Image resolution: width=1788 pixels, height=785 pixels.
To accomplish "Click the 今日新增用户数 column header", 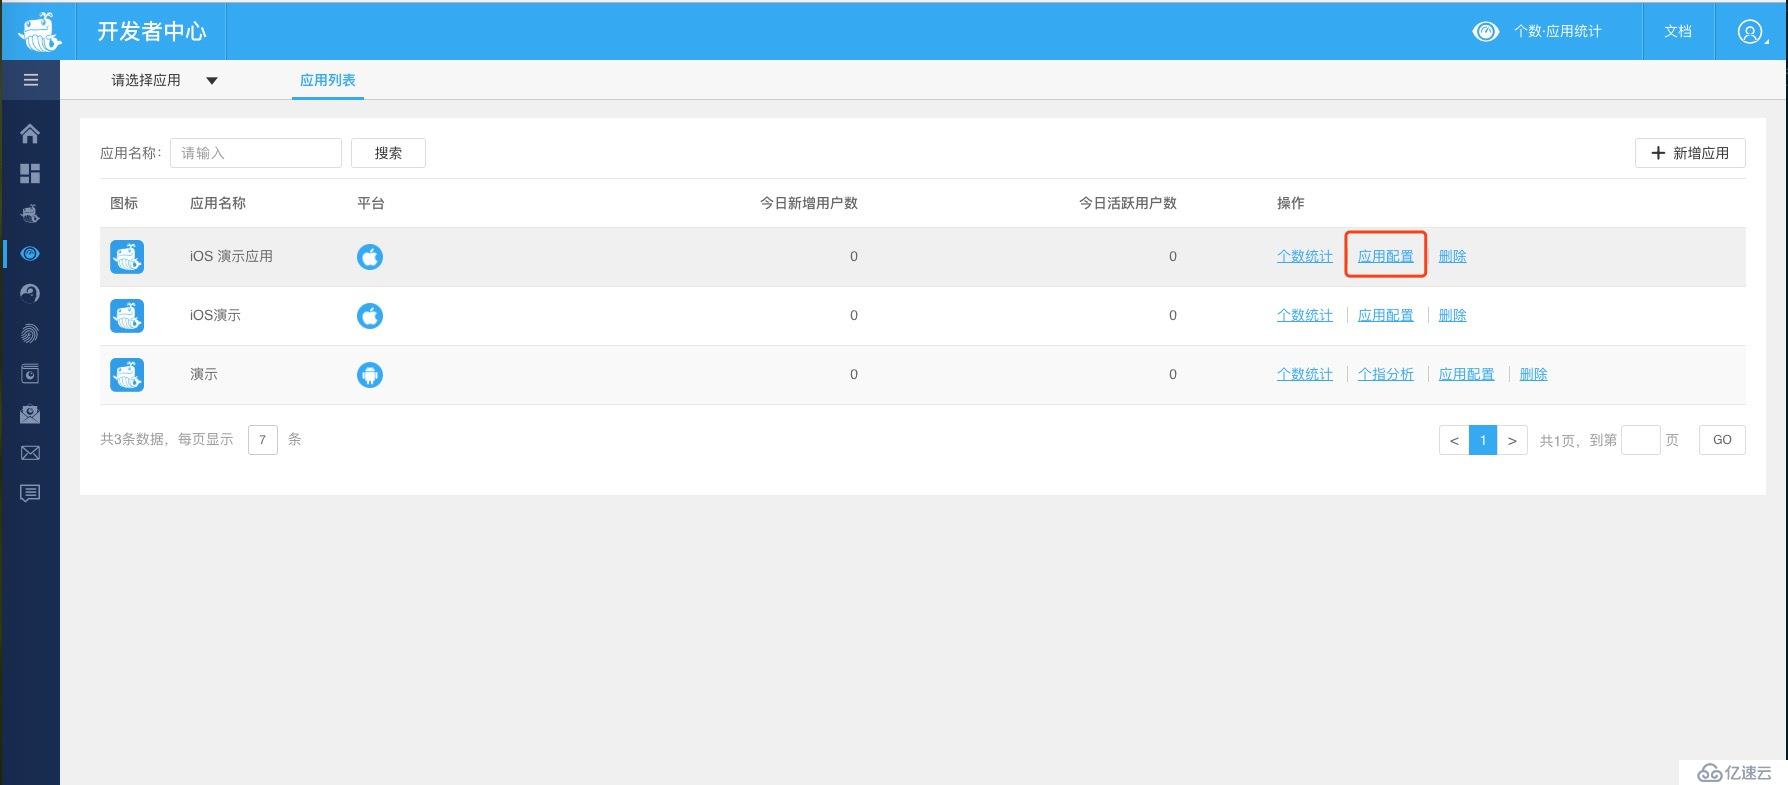I will pos(809,203).
